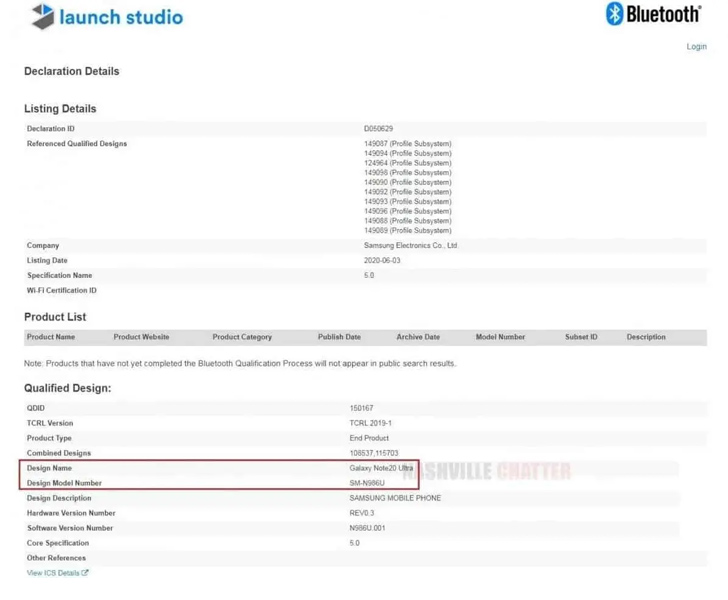Select the model number SM-N986U
The image size is (728, 600).
(367, 483)
